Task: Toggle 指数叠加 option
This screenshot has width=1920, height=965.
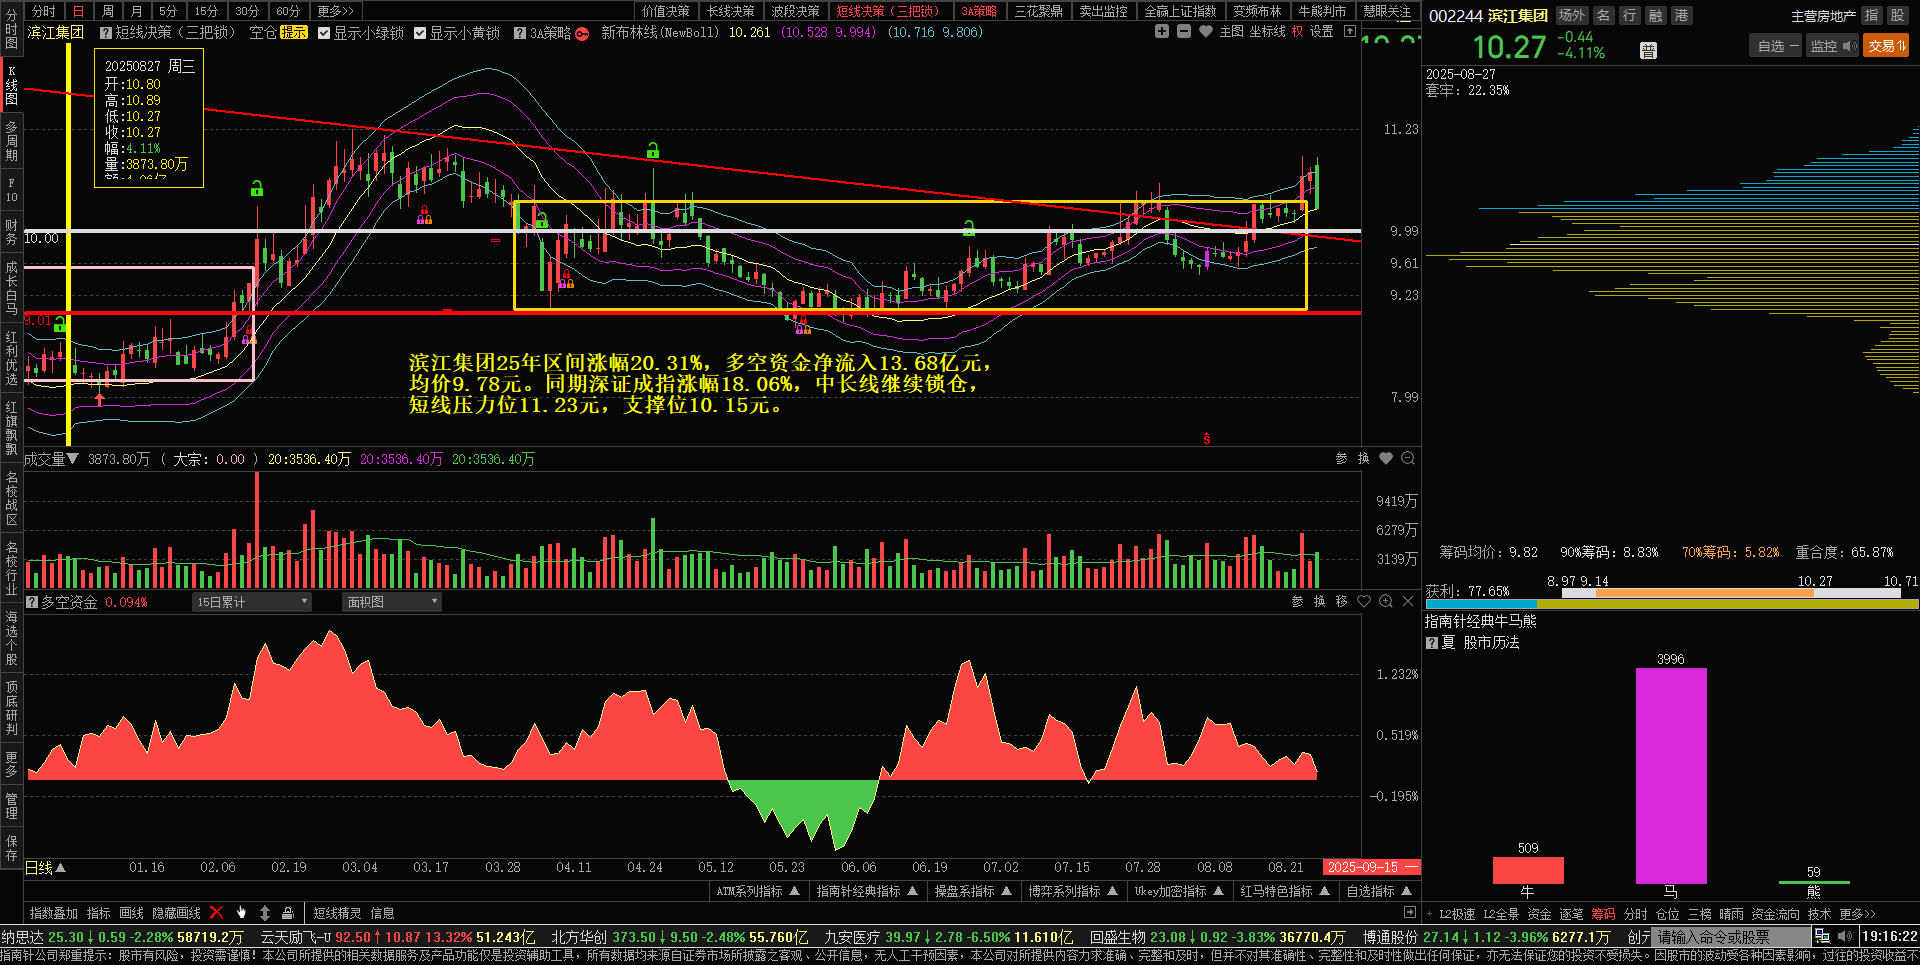Action: point(54,913)
